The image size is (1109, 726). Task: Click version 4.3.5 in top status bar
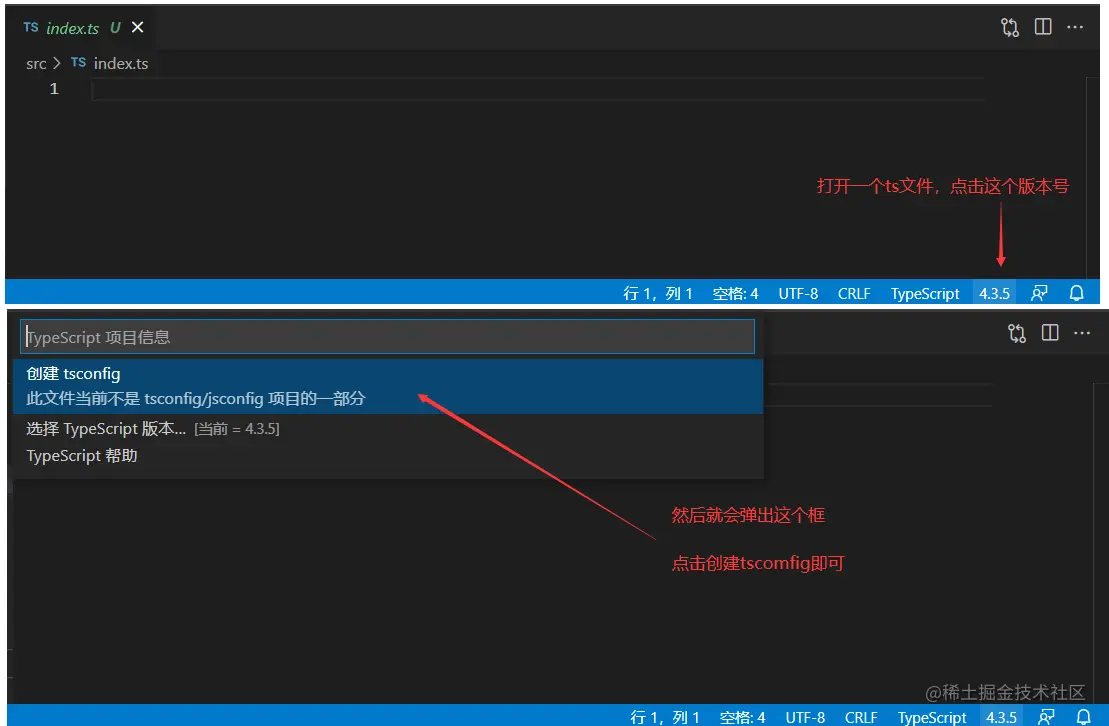(994, 293)
